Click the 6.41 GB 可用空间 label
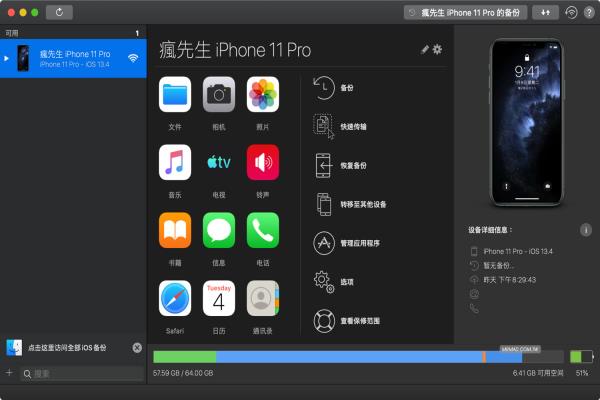600x400 pixels. pyautogui.click(x=538, y=373)
